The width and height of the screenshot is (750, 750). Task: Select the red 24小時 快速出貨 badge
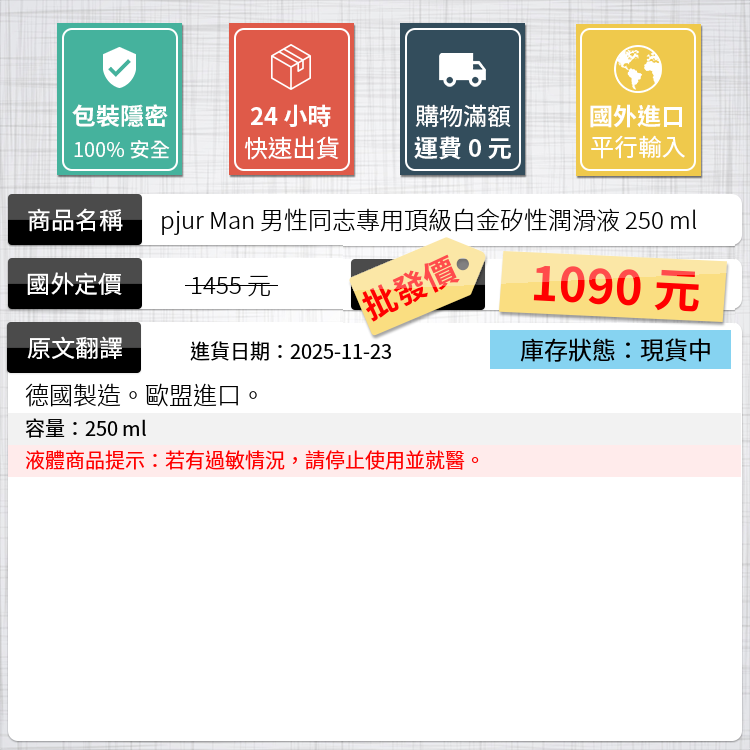coord(292,99)
